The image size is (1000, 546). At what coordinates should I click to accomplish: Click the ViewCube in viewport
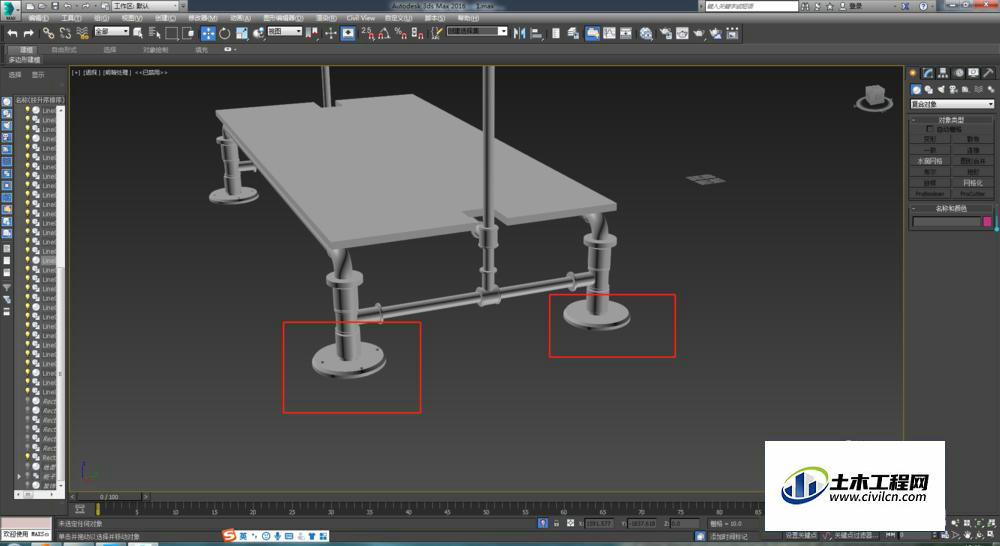(x=874, y=97)
